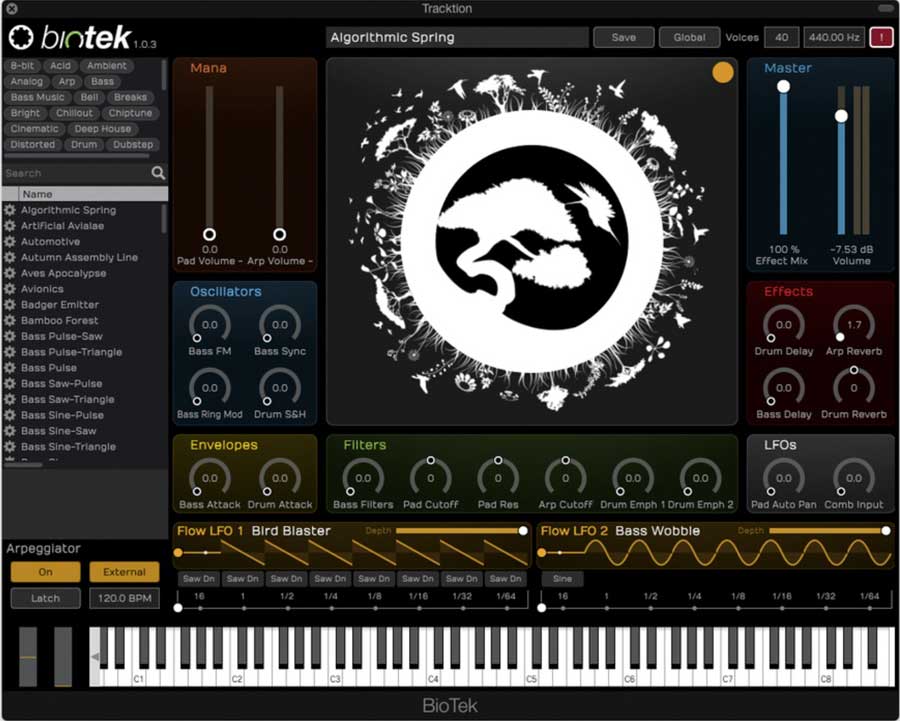Viewport: 900px width, 721px height.
Task: Toggle the Cinematic category tag
Action: [34, 129]
